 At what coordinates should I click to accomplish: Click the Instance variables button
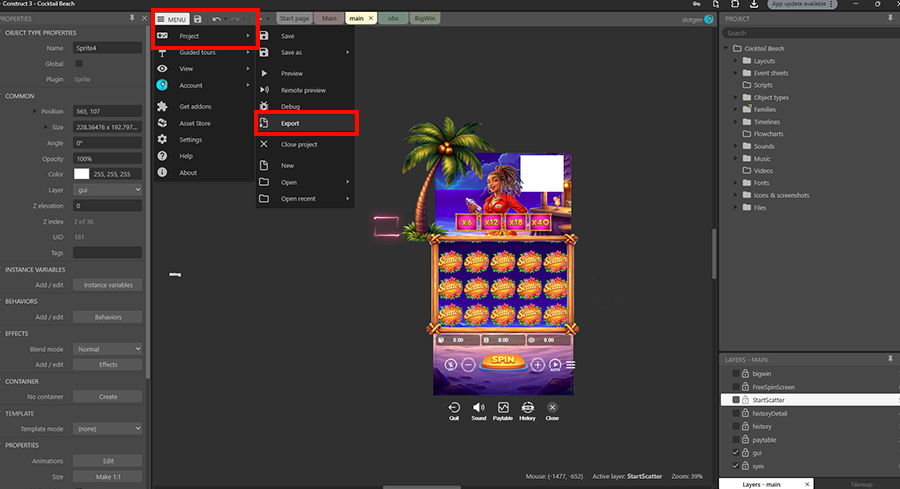tap(107, 285)
